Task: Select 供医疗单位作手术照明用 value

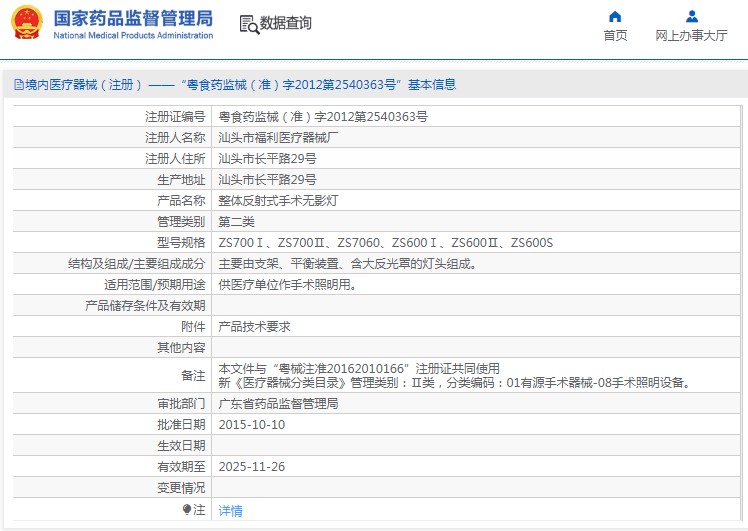Action: point(287,285)
